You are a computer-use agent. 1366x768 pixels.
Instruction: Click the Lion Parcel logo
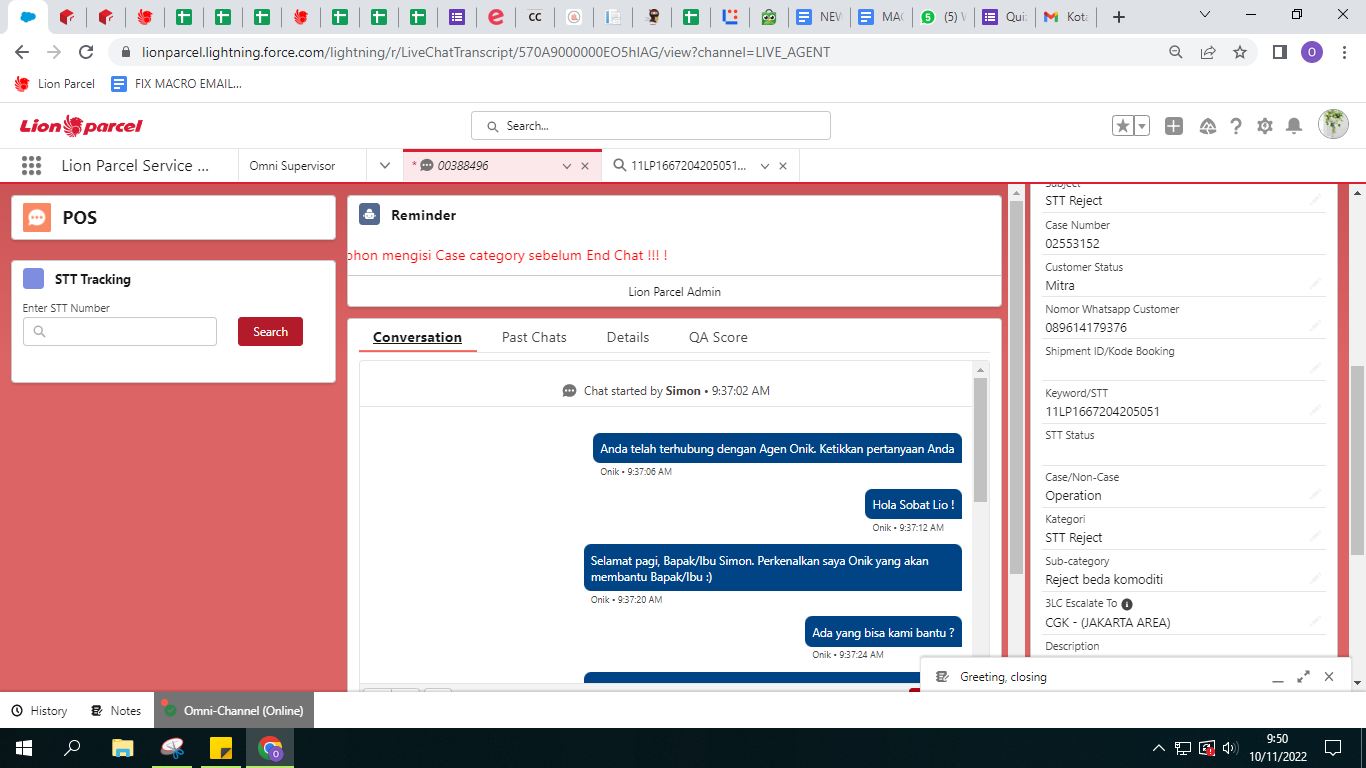[x=81, y=126]
